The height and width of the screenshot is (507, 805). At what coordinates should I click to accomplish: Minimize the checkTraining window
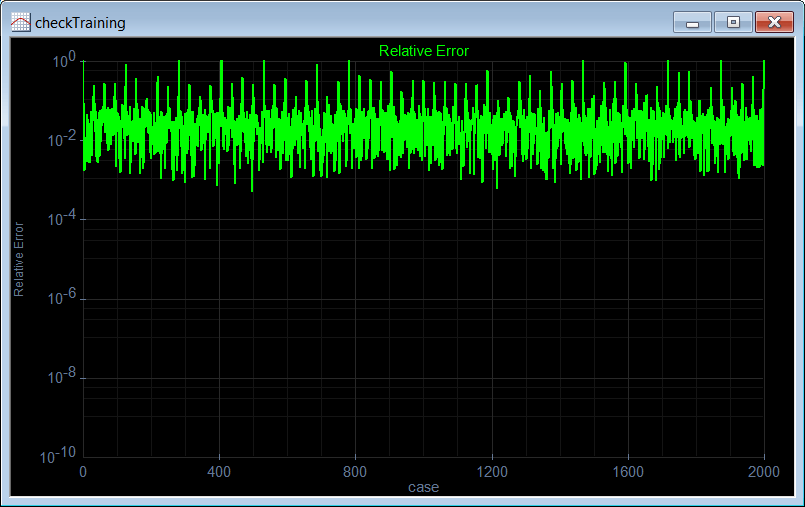pos(692,23)
